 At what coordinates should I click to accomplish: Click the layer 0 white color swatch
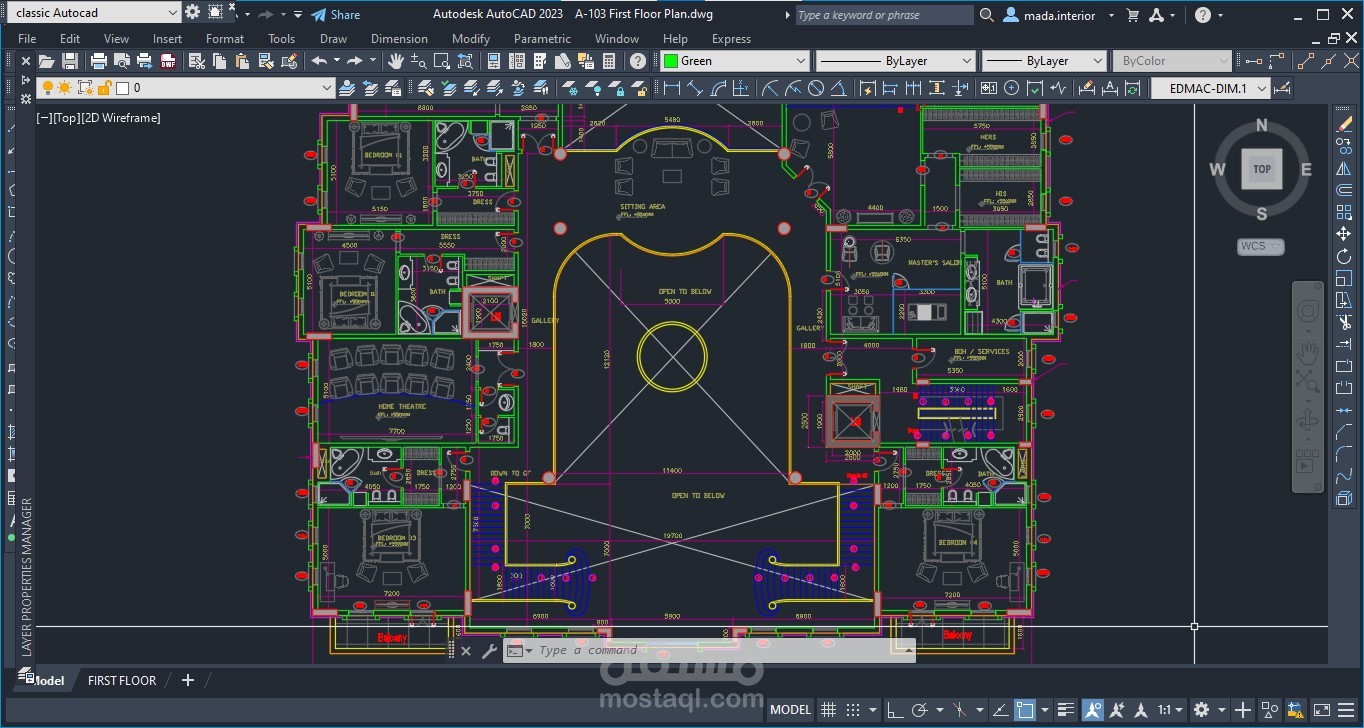click(x=122, y=88)
